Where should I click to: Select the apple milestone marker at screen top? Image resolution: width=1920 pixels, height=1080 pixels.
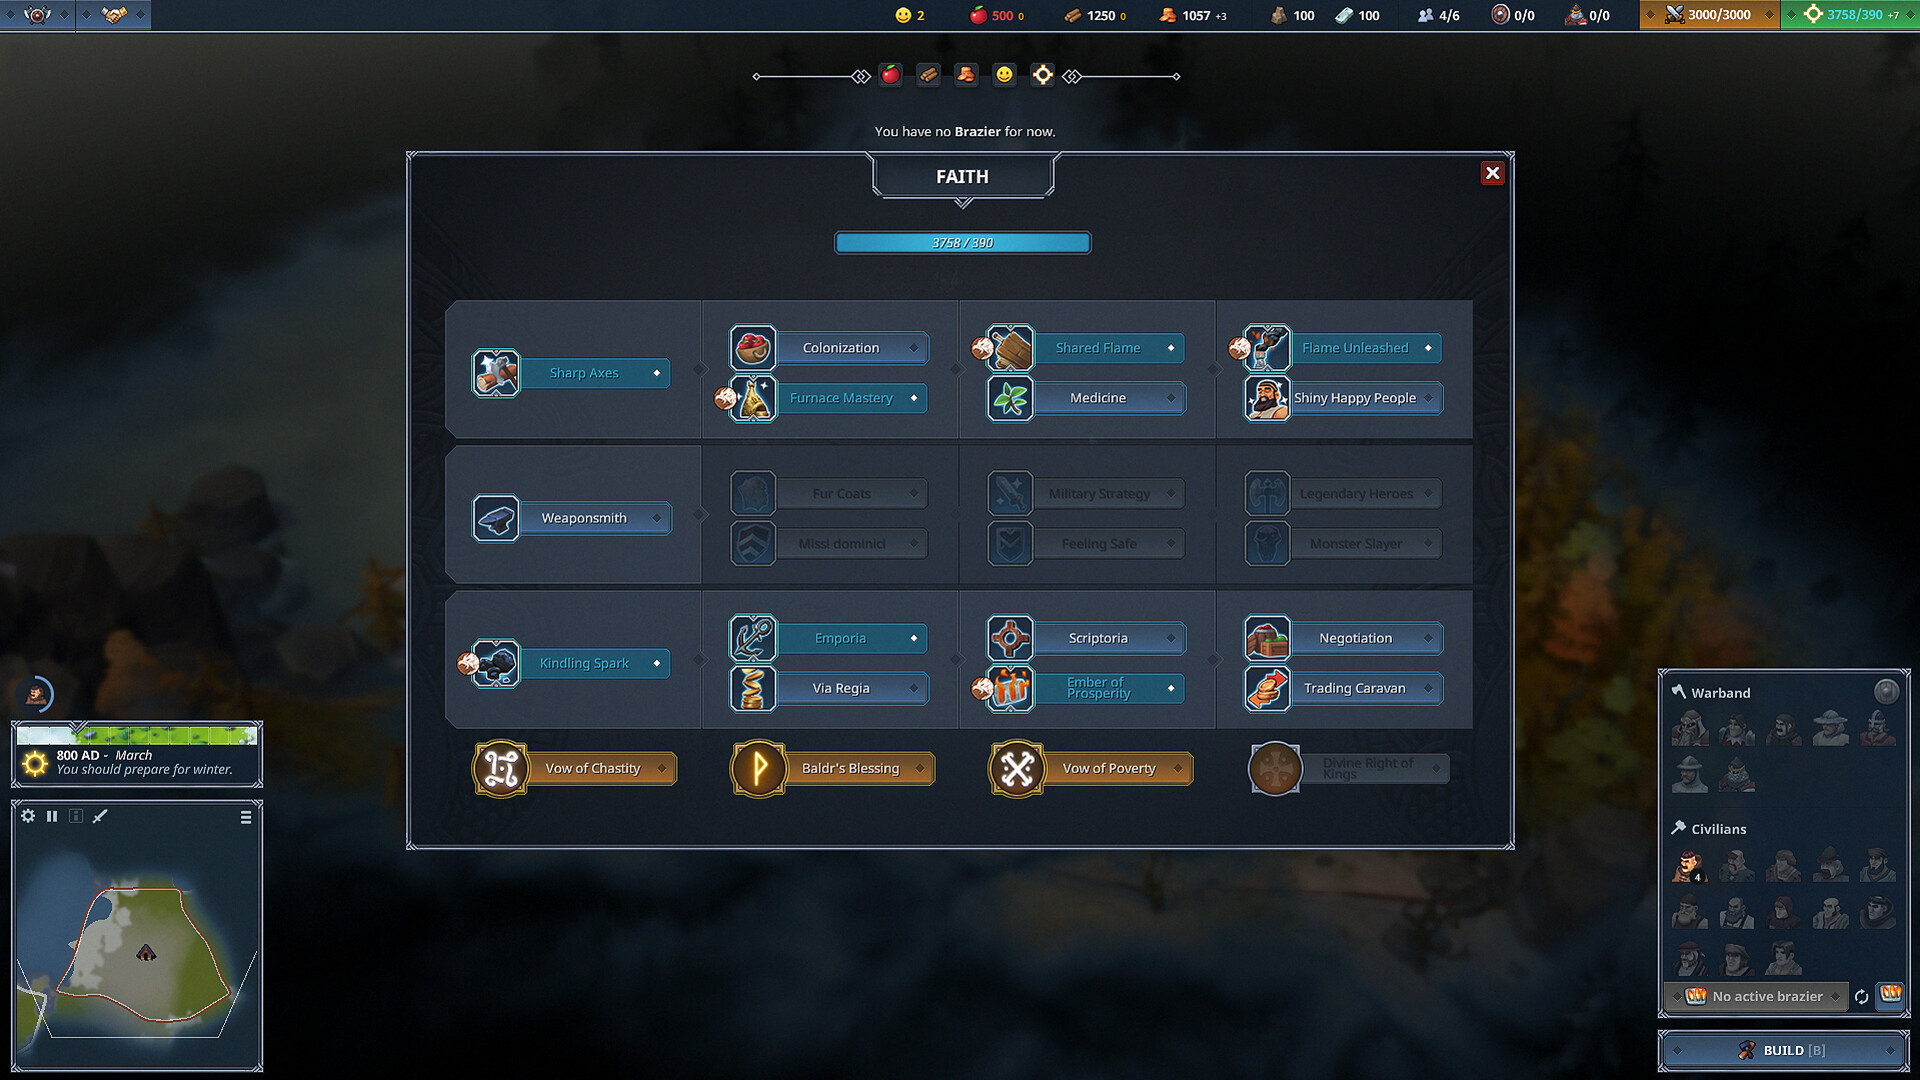(x=889, y=74)
